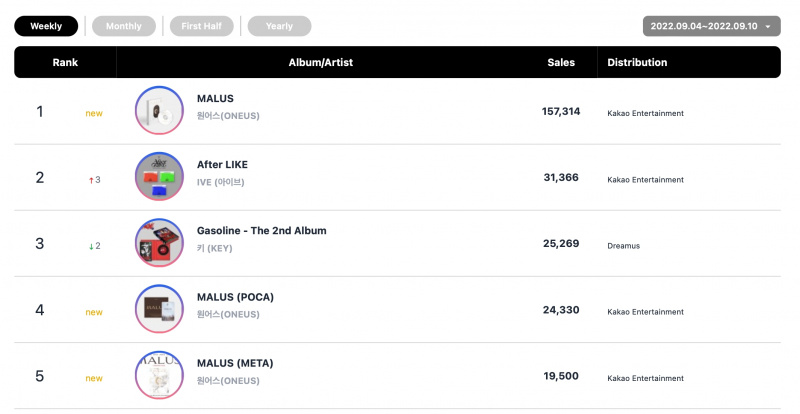This screenshot has height=414, width=800.
Task: Open the After LIKE album title link
Action: [x=222, y=164]
